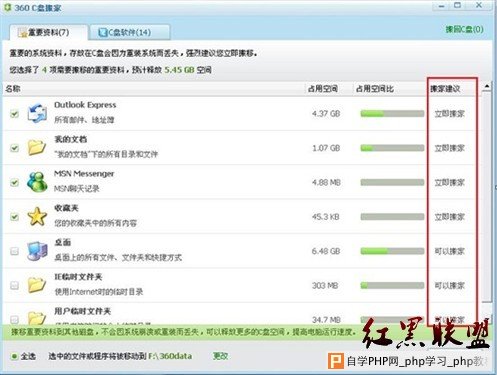Click the F:\360data destination path
This screenshot has width=497, height=375.
point(170,356)
